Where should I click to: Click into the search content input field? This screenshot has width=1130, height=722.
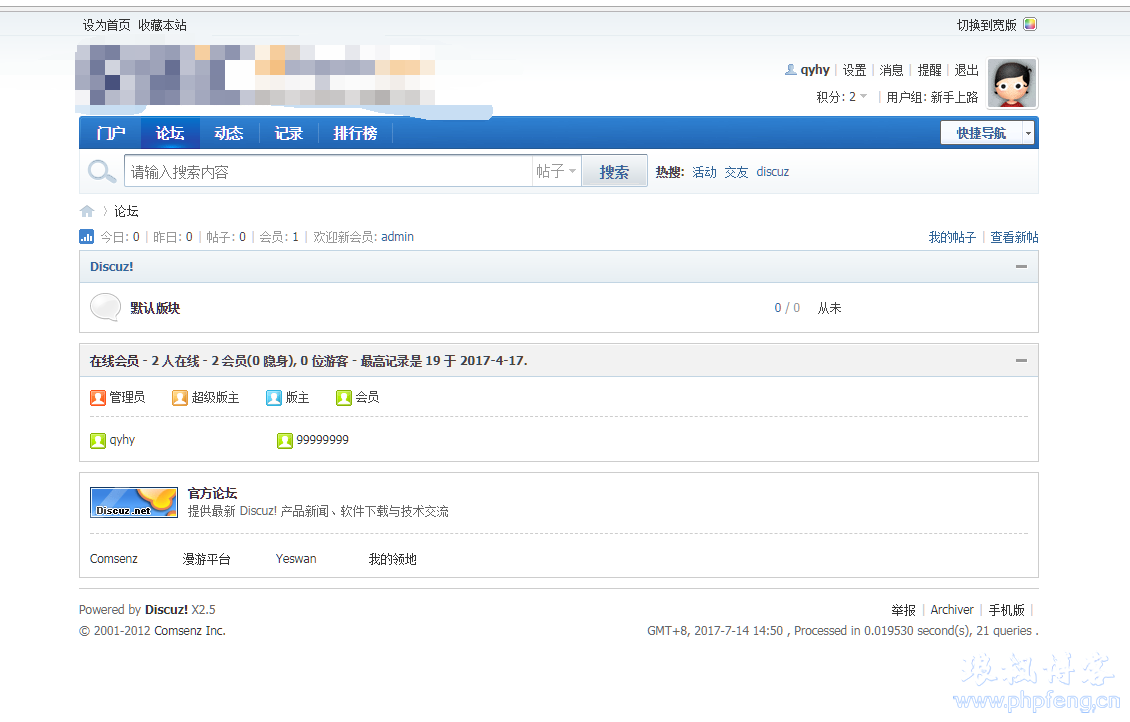click(328, 171)
